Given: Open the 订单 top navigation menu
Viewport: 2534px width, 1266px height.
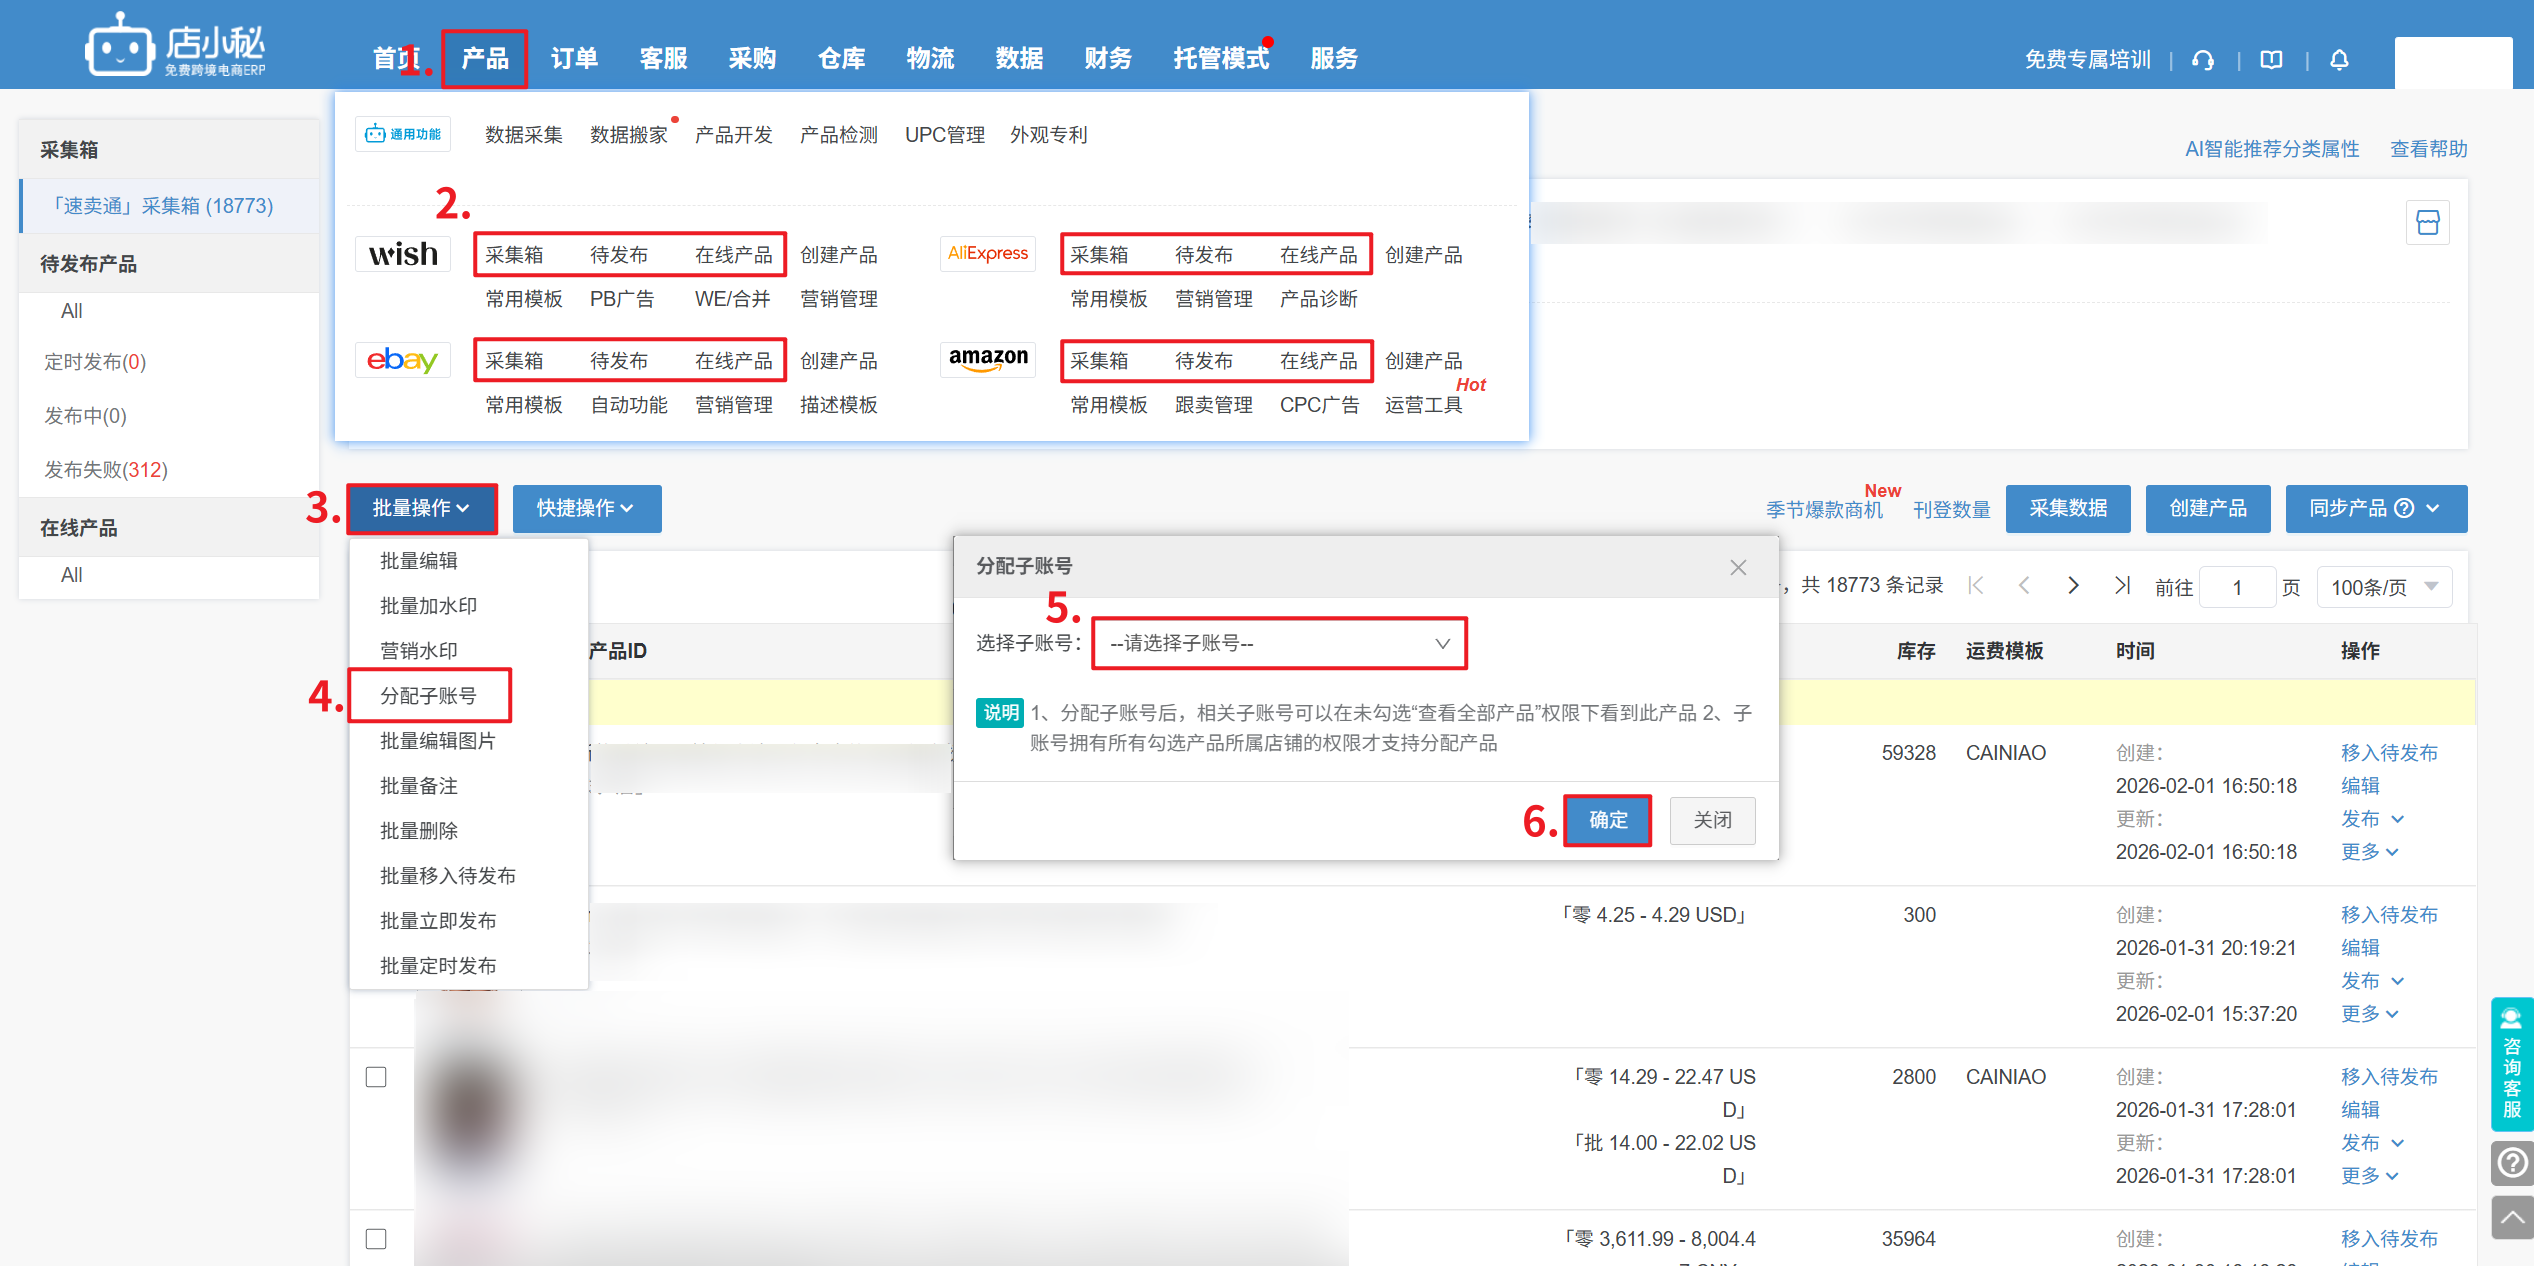Looking at the screenshot, I should [574, 59].
